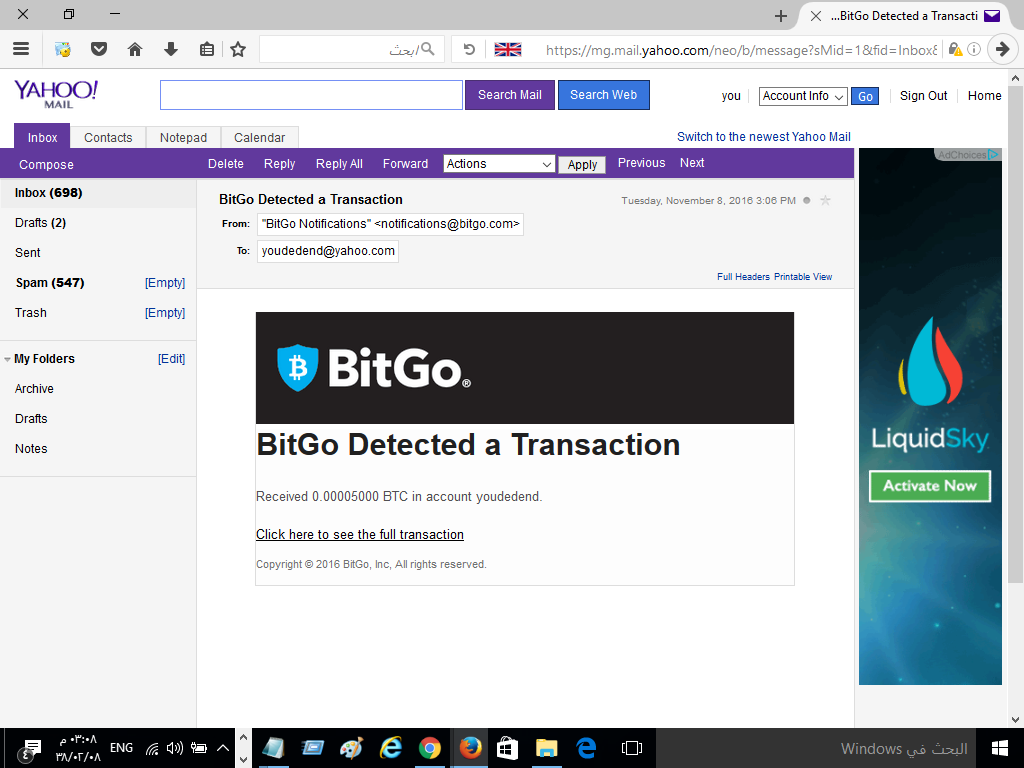
Task: Open the Yahoo Mail logo
Action: coord(56,94)
